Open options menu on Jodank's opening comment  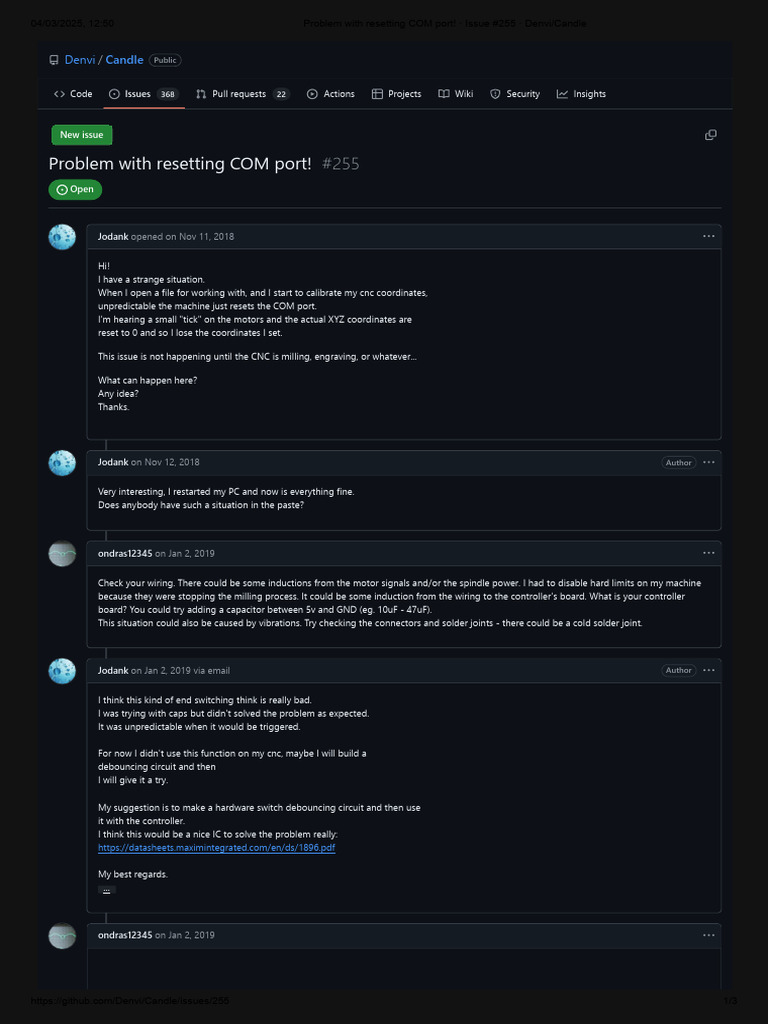point(708,236)
